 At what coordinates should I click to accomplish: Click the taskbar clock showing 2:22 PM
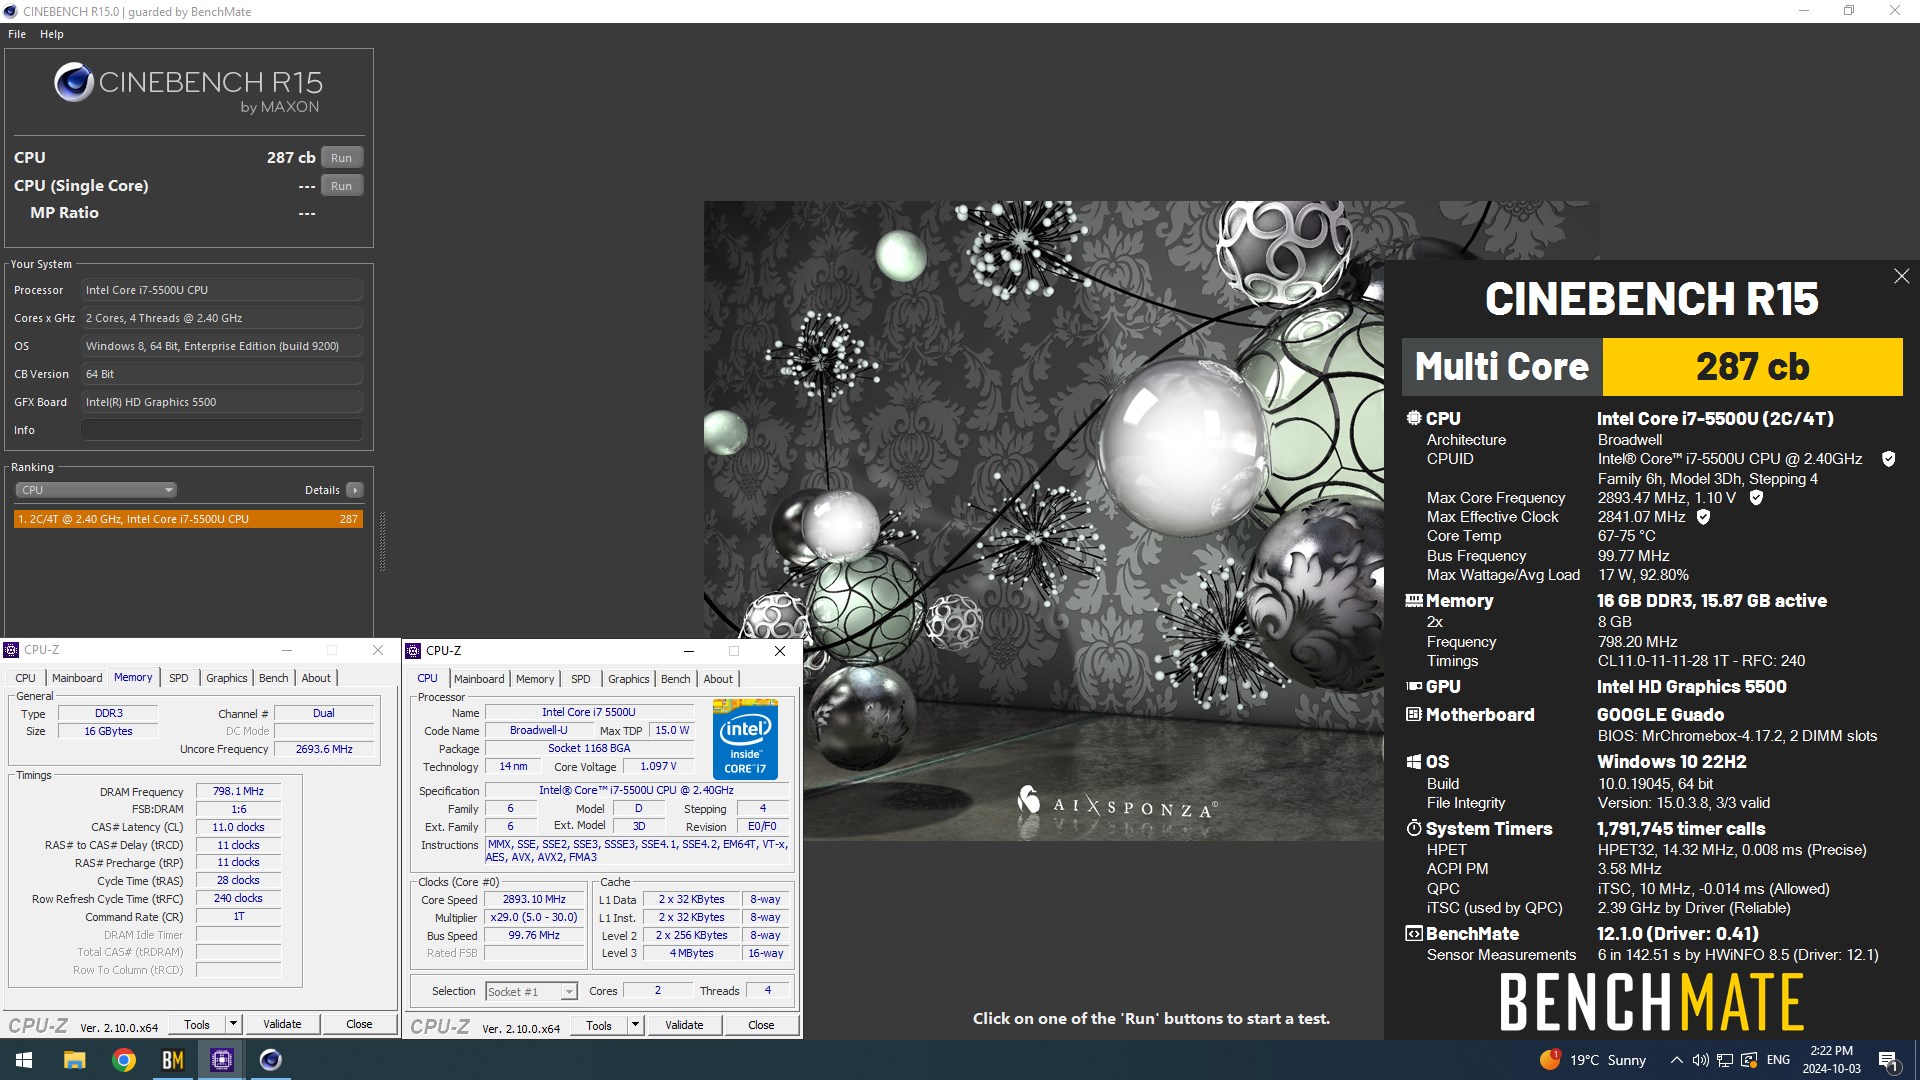(1831, 1060)
